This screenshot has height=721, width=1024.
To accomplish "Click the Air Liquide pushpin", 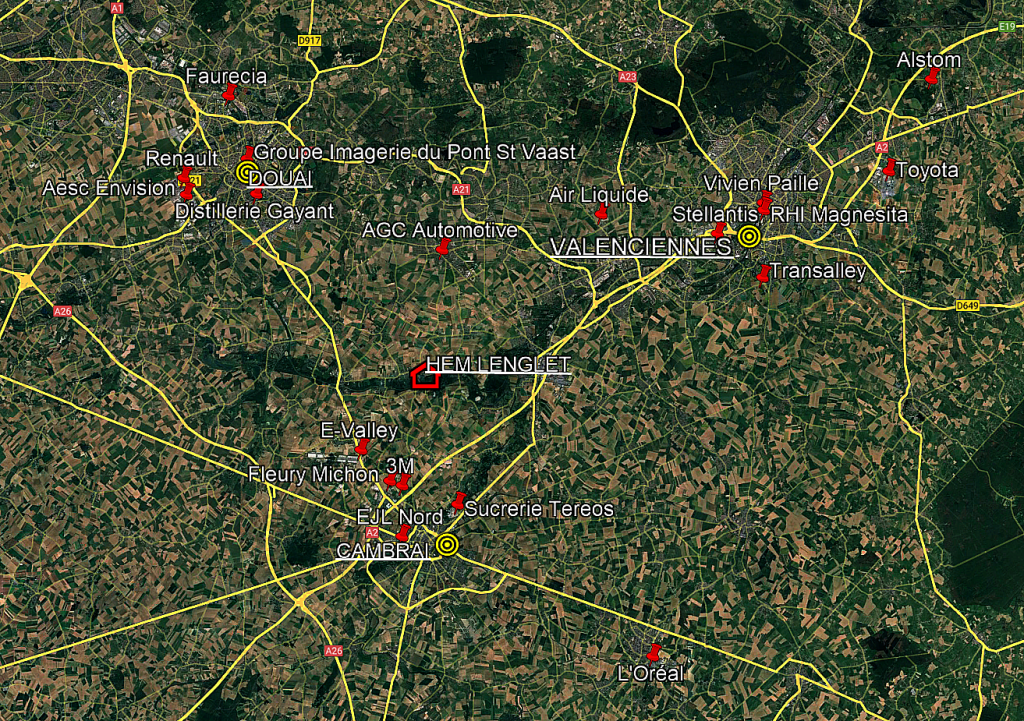I will click(601, 213).
